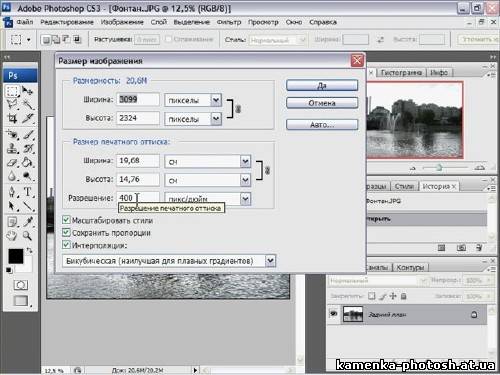Select the Move tool
Viewport: 500px width, 375px height.
point(27,91)
